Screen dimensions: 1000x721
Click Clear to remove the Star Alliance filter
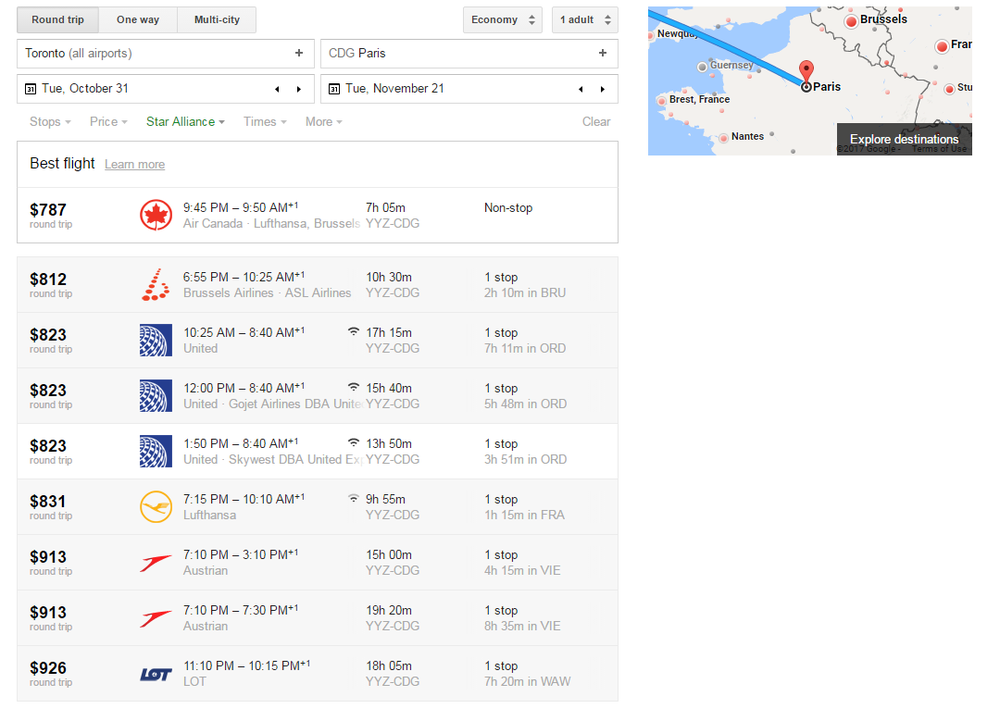tap(596, 121)
